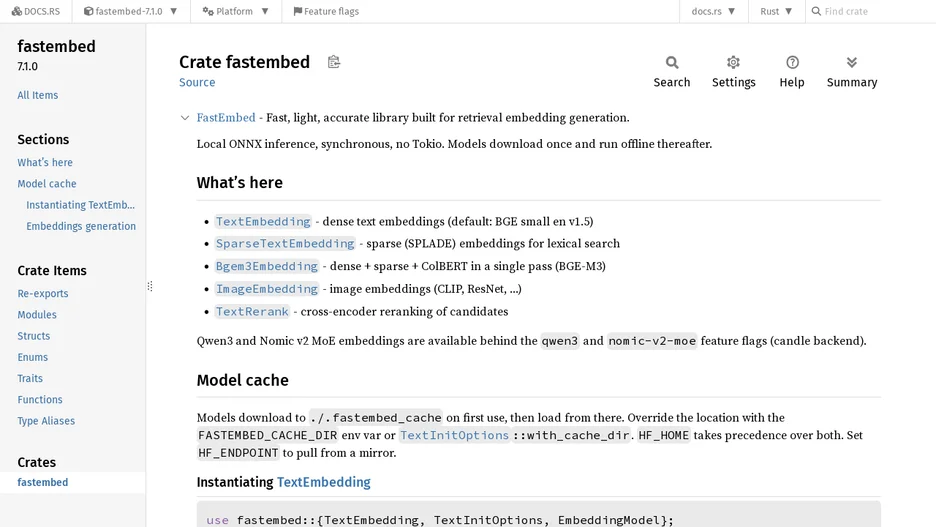This screenshot has height=527, width=936.
Task: Click the What's here section heading
Action: pos(239,183)
